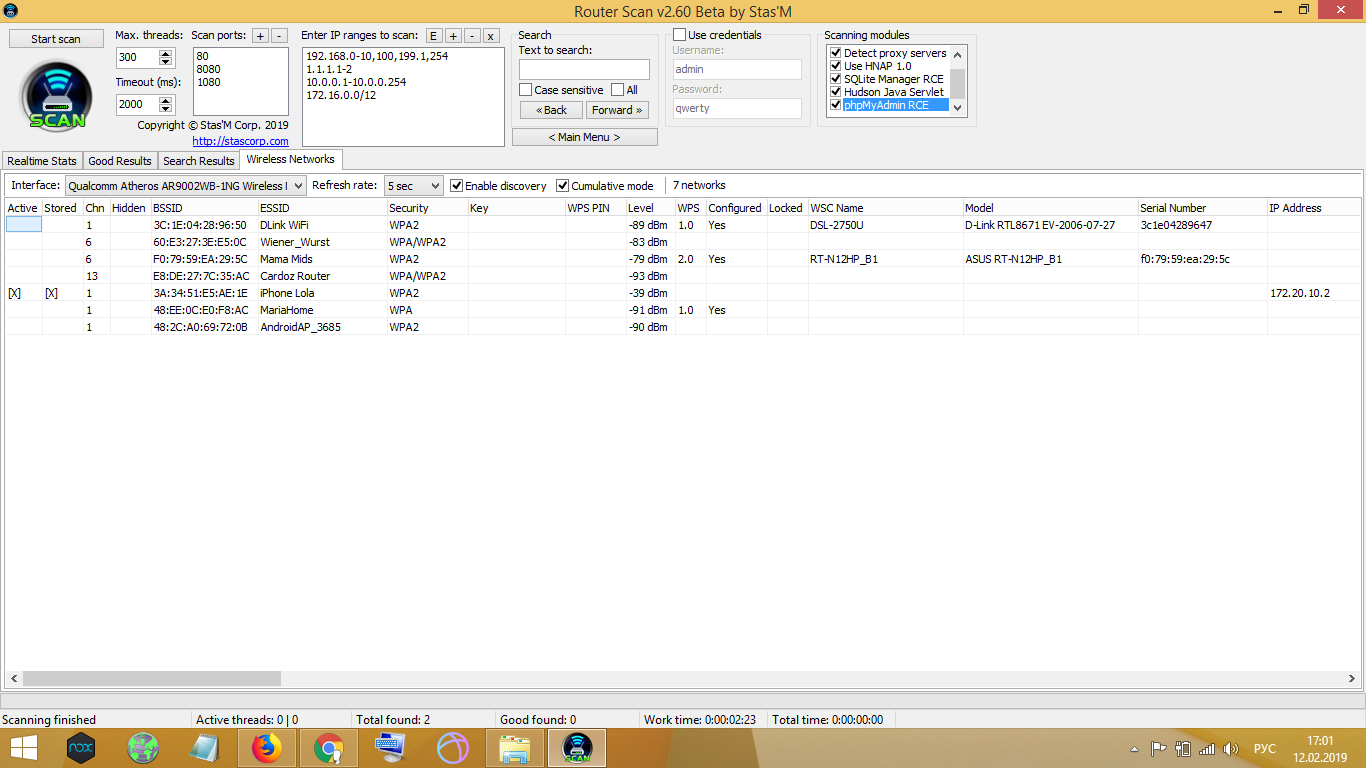Click the Forward search button
The height and width of the screenshot is (768, 1366).
pos(617,110)
